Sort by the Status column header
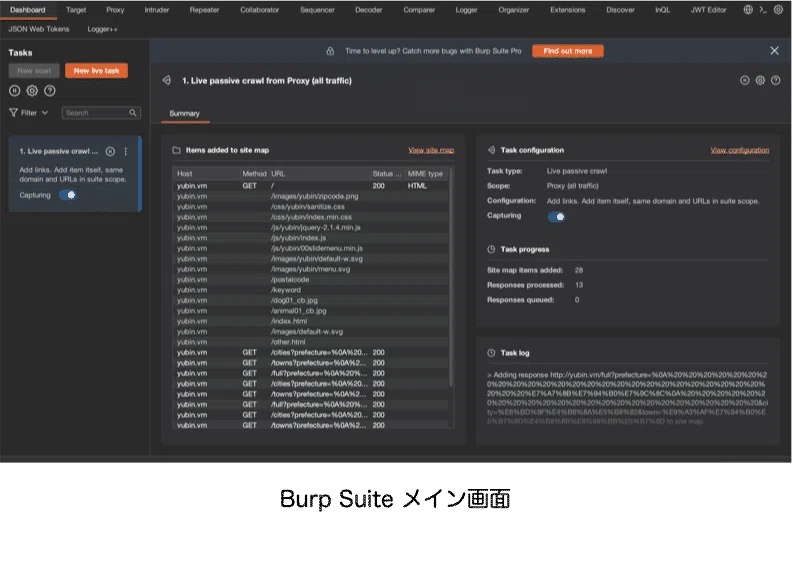This screenshot has height=562, width=792. [387, 173]
